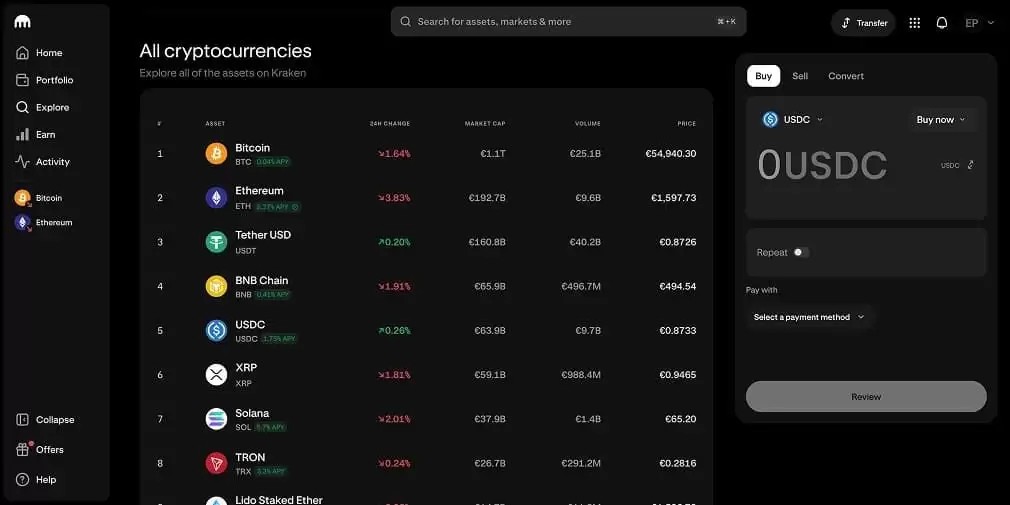Swap the amount currency using the arrows icon
1010x505 pixels.
(971, 165)
